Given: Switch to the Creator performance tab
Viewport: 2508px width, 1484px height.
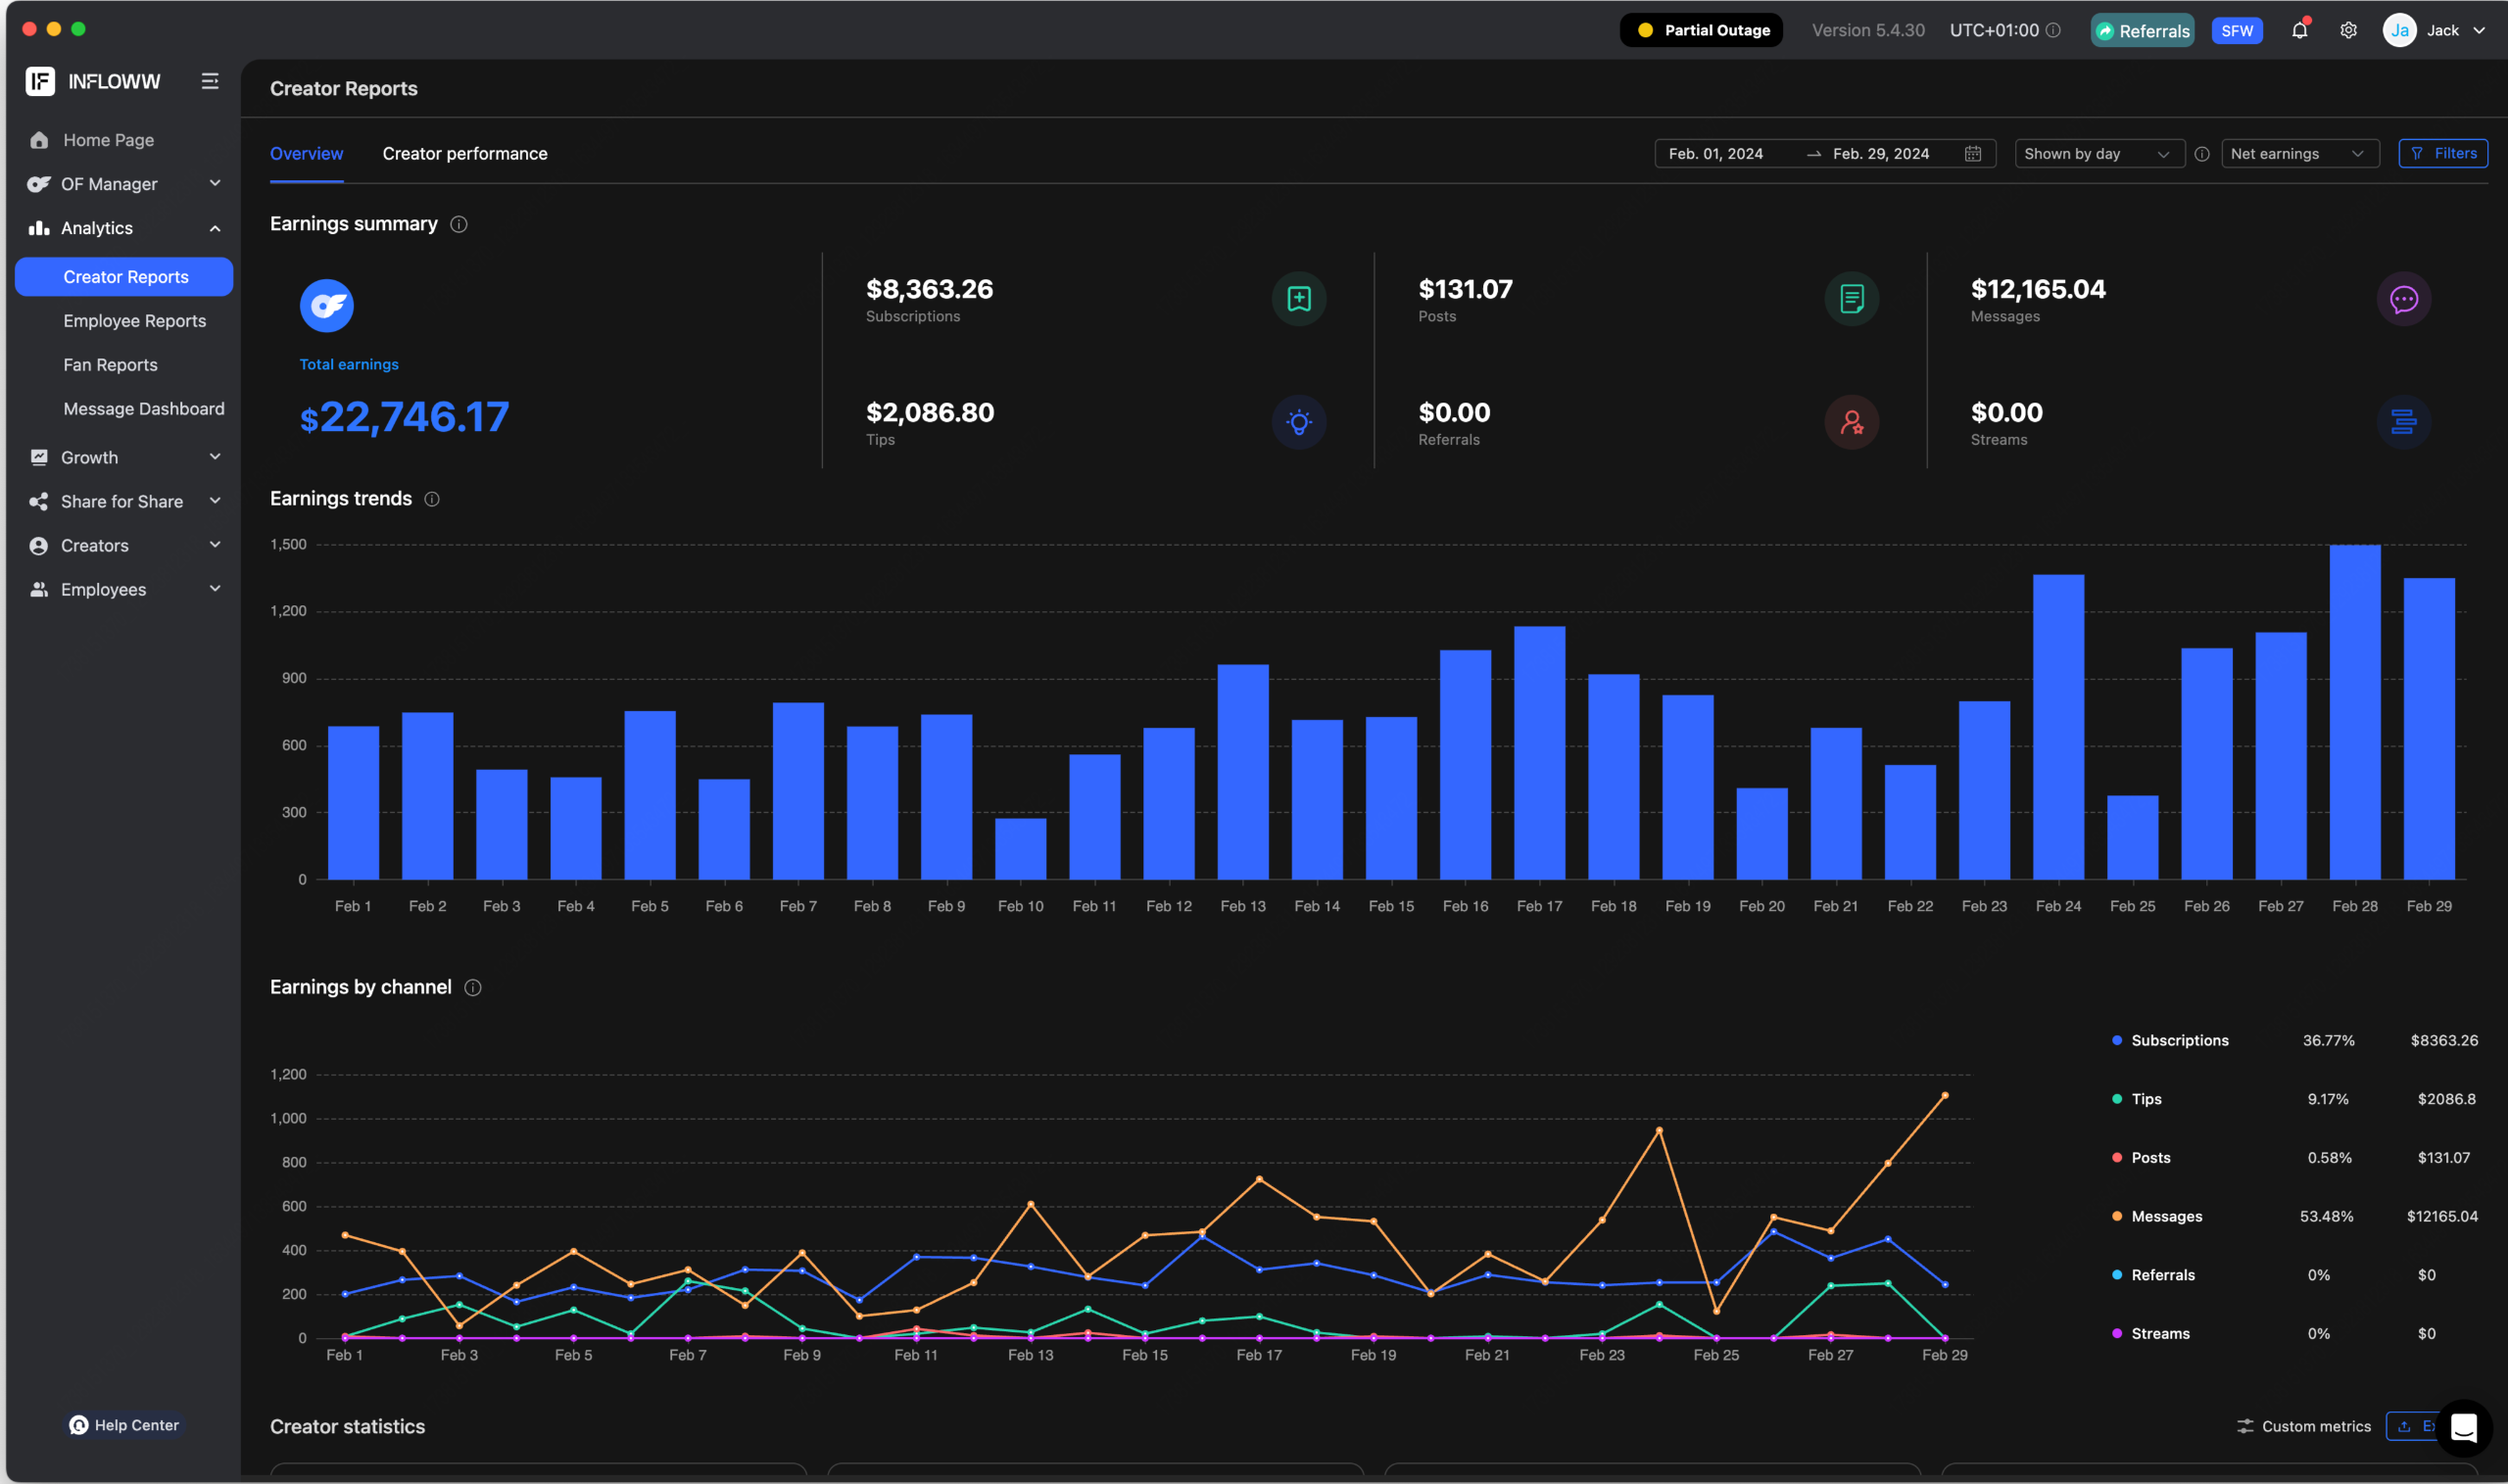Looking at the screenshot, I should coord(465,154).
